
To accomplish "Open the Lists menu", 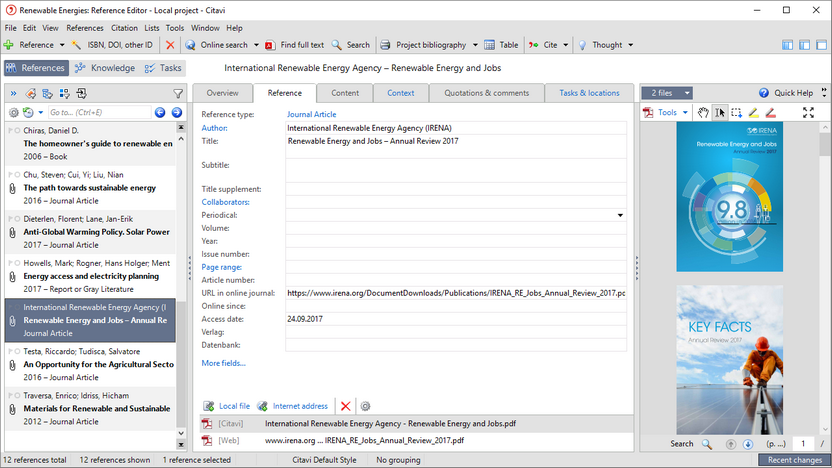I will pos(152,28).
